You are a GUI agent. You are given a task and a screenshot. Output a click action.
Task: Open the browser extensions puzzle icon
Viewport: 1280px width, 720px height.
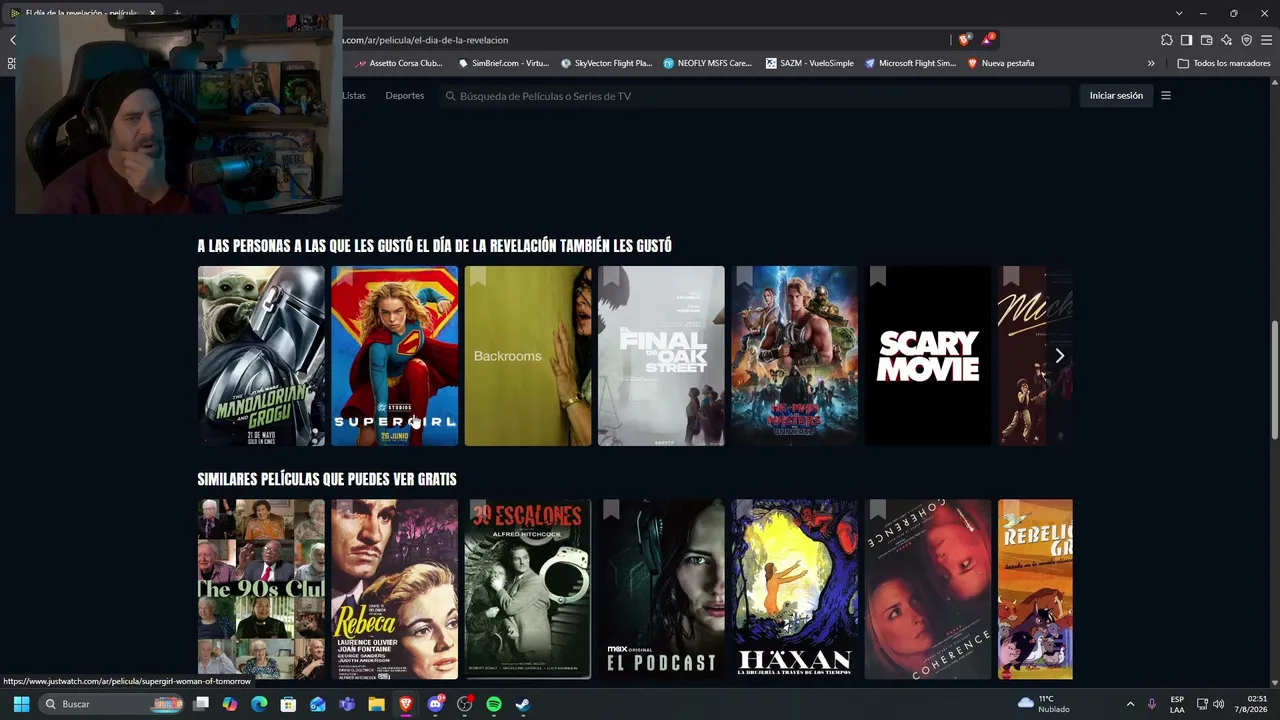pyautogui.click(x=1167, y=40)
